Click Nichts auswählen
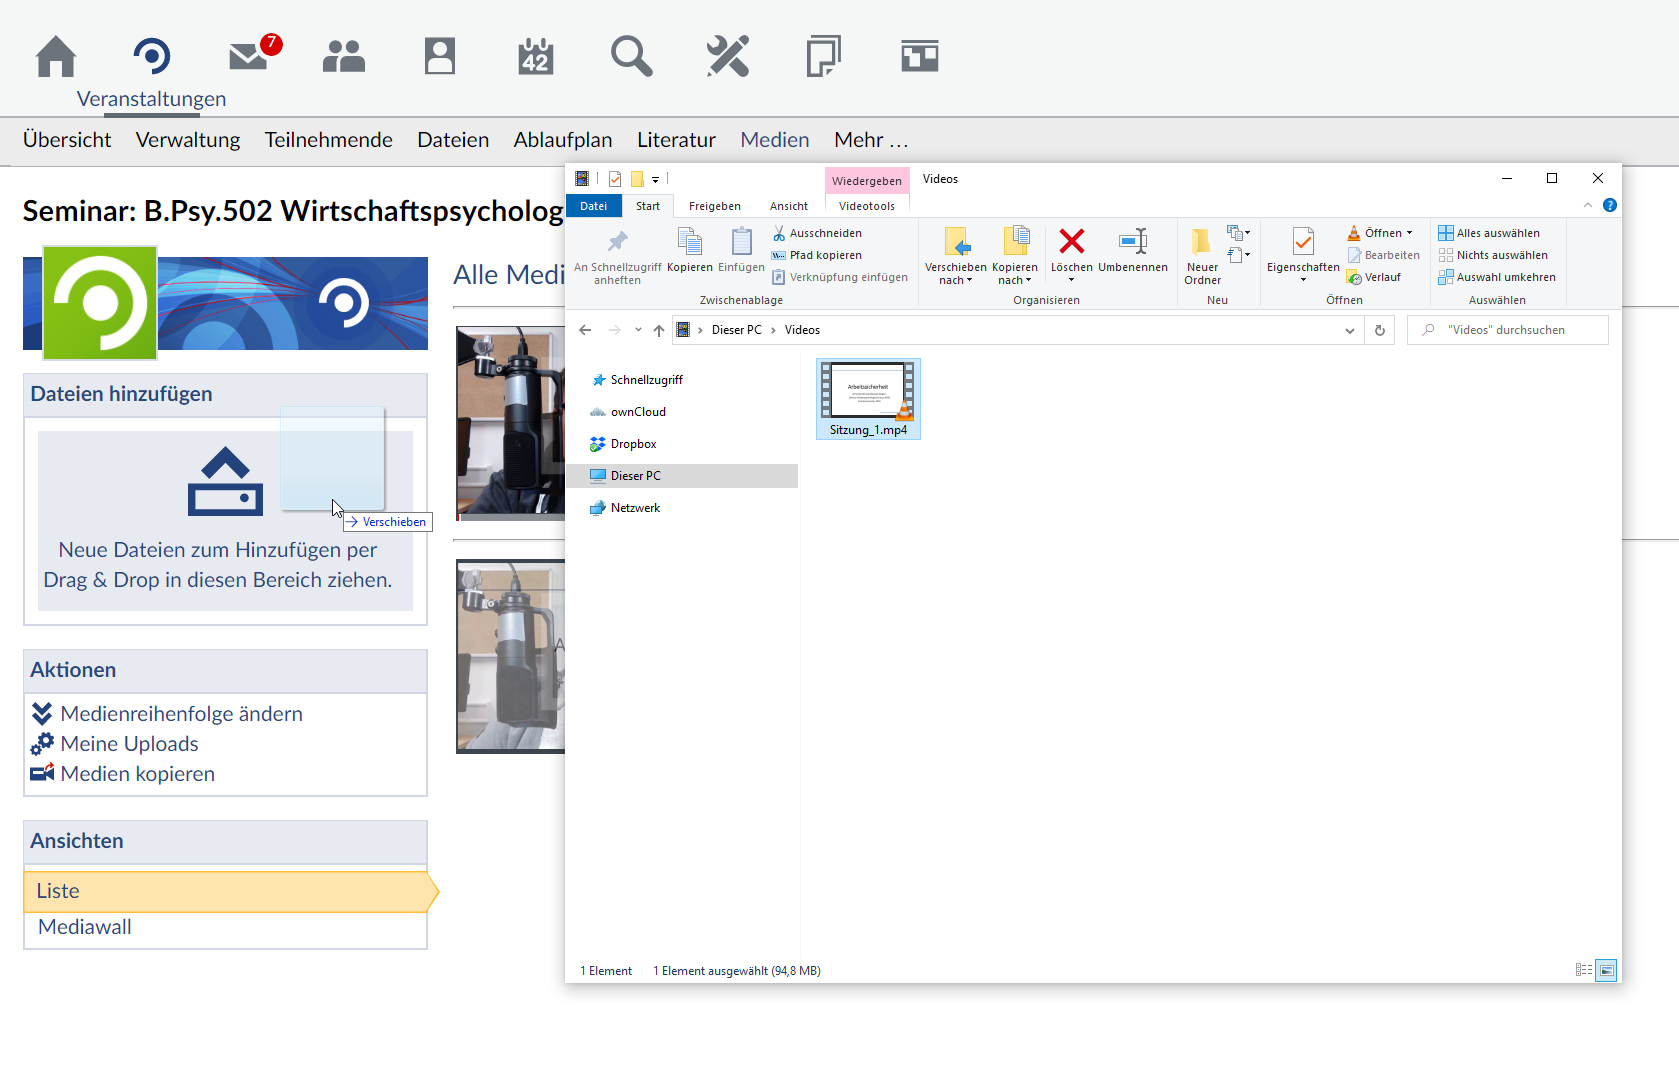The height and width of the screenshot is (1067, 1679). tap(1493, 255)
